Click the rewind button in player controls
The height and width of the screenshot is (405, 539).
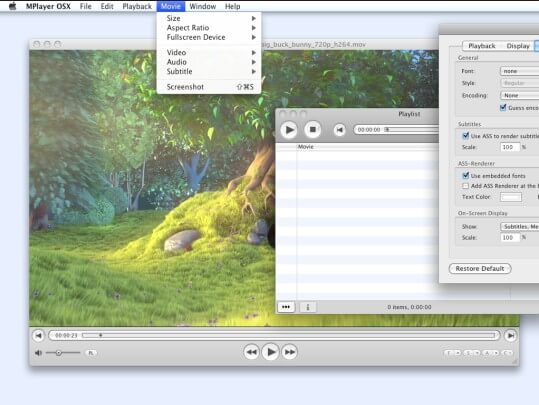pos(251,352)
